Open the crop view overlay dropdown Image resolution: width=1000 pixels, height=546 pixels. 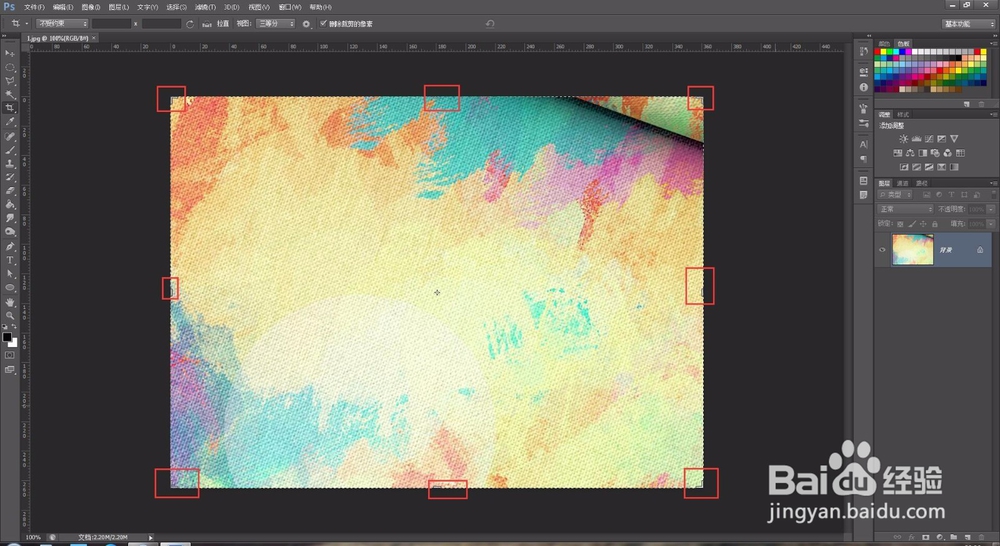276,24
